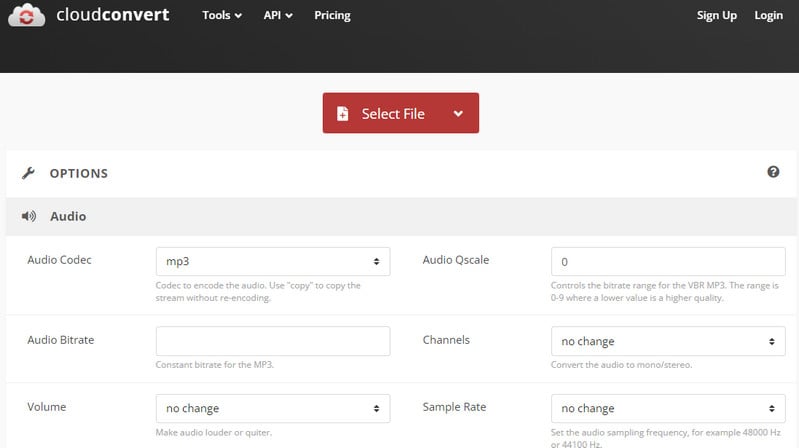Open the Tools menu

[x=222, y=15]
